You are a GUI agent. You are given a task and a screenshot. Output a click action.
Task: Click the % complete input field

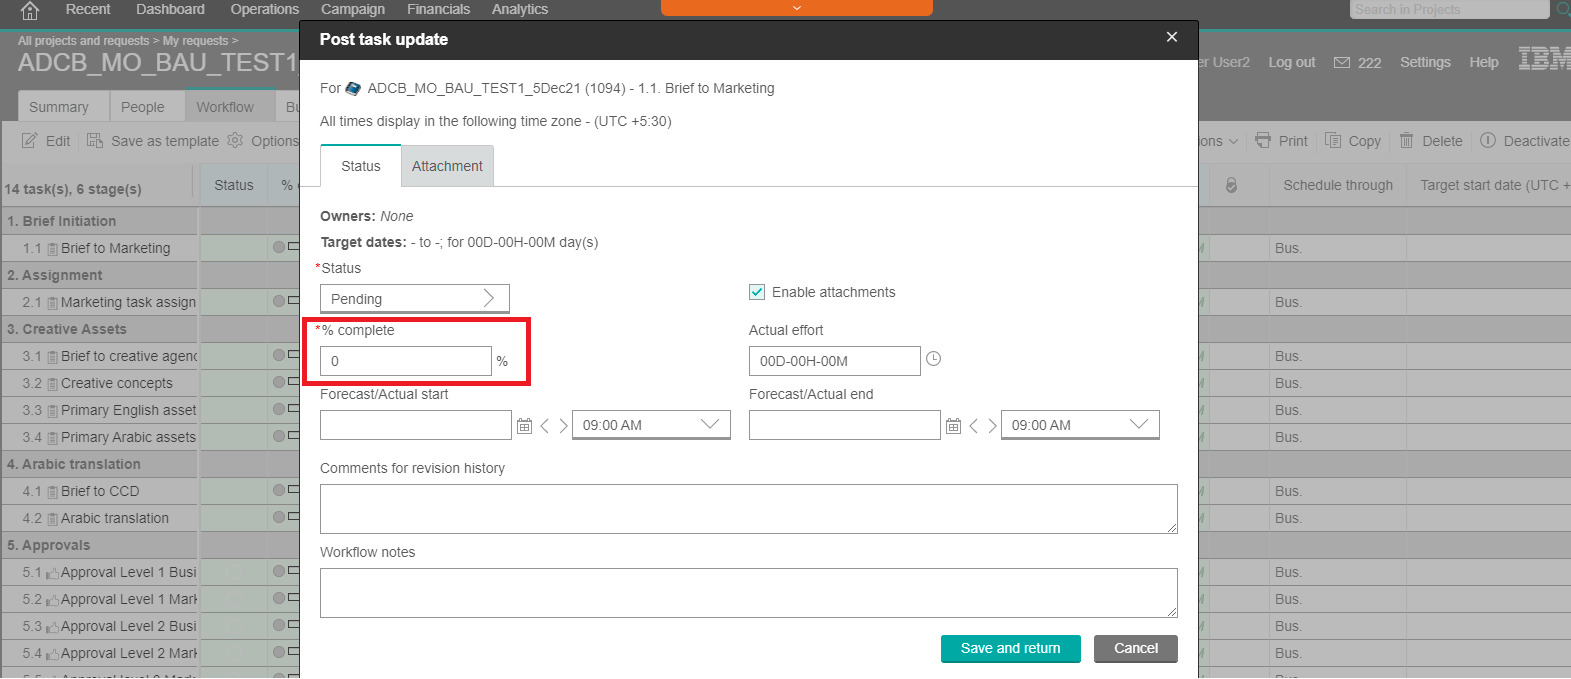(405, 361)
